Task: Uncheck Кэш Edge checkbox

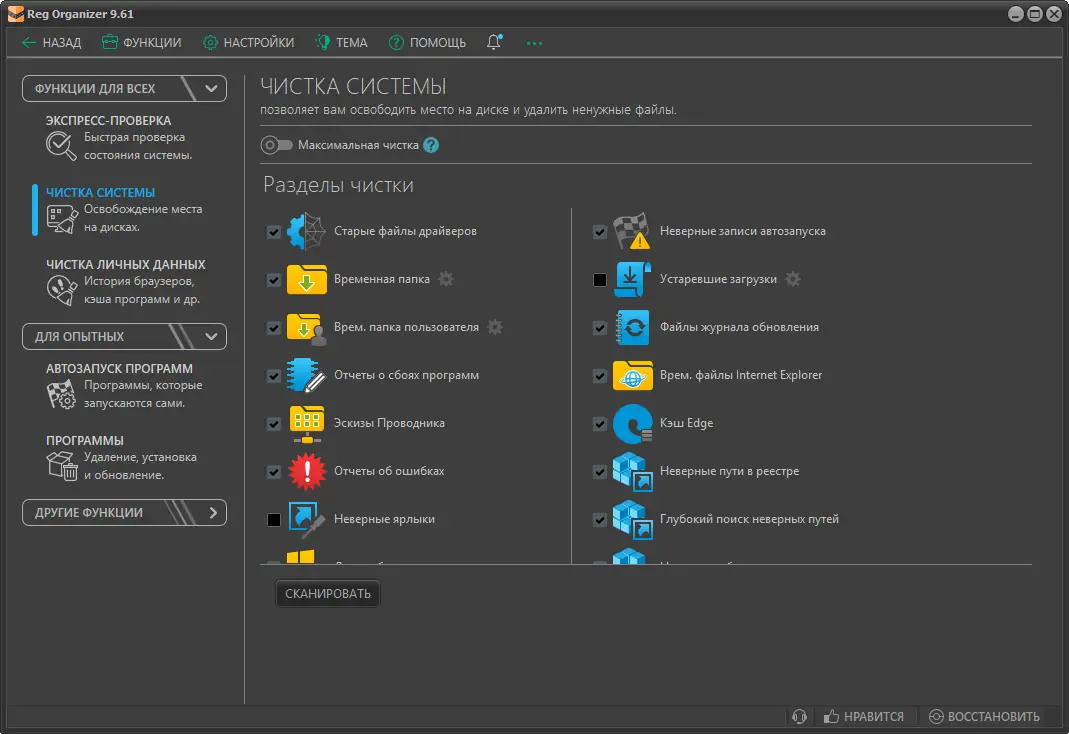Action: pyautogui.click(x=600, y=424)
